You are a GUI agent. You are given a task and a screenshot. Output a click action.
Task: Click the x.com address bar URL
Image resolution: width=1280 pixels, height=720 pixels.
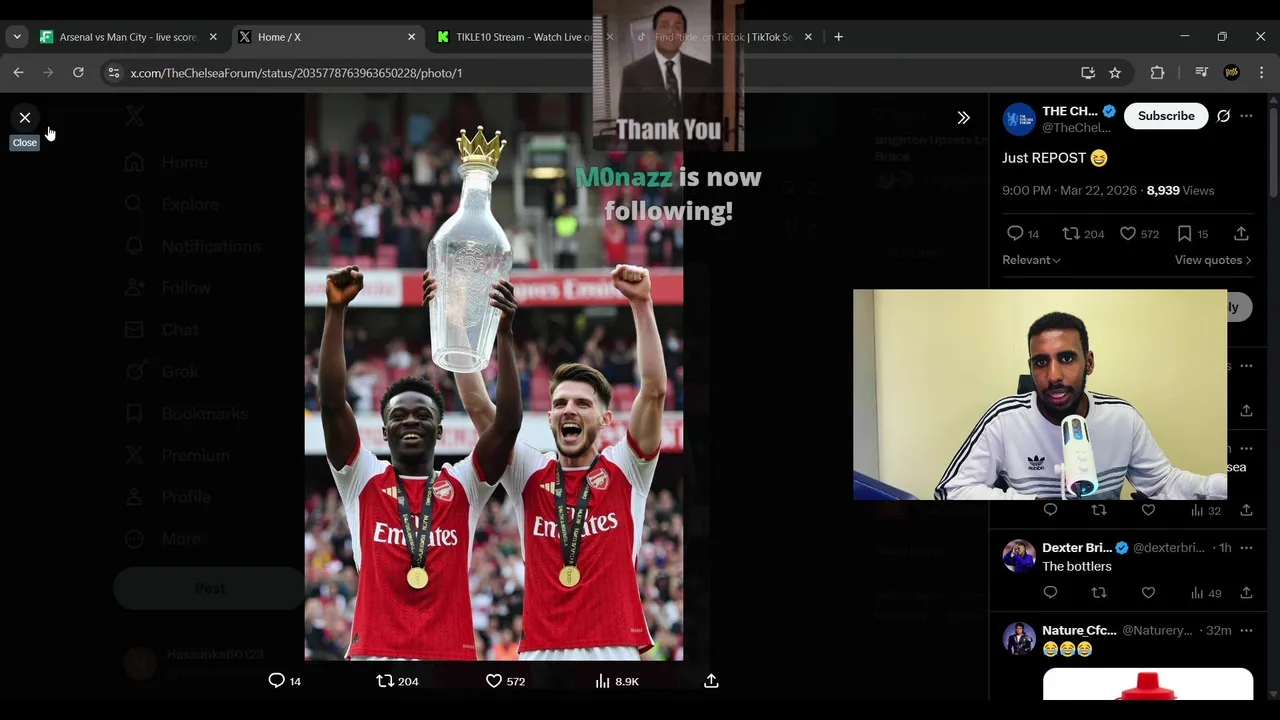pos(296,73)
